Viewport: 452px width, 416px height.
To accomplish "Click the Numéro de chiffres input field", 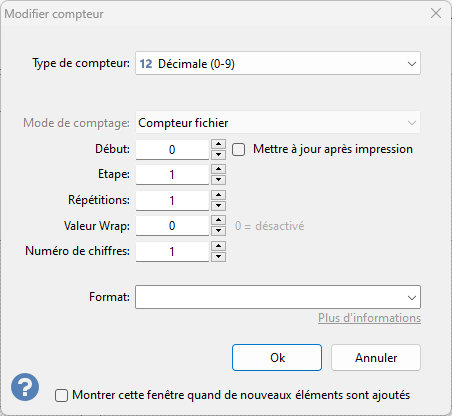I will click(x=172, y=251).
